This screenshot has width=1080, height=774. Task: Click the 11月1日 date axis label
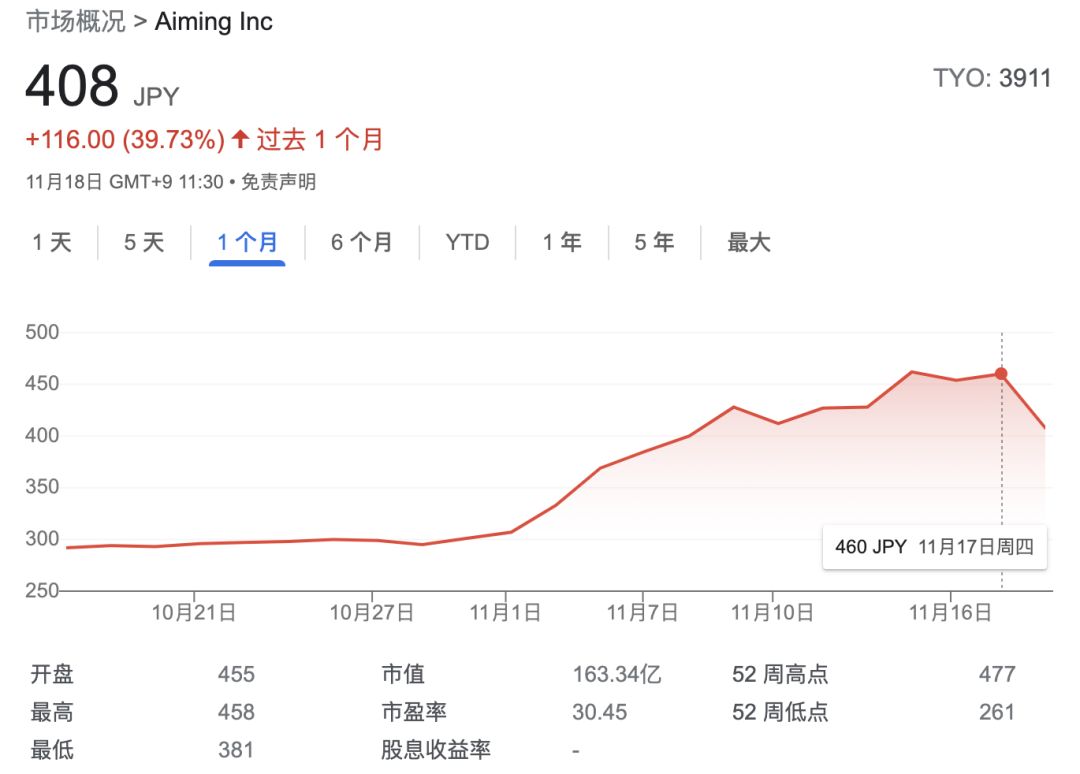pyautogui.click(x=505, y=612)
